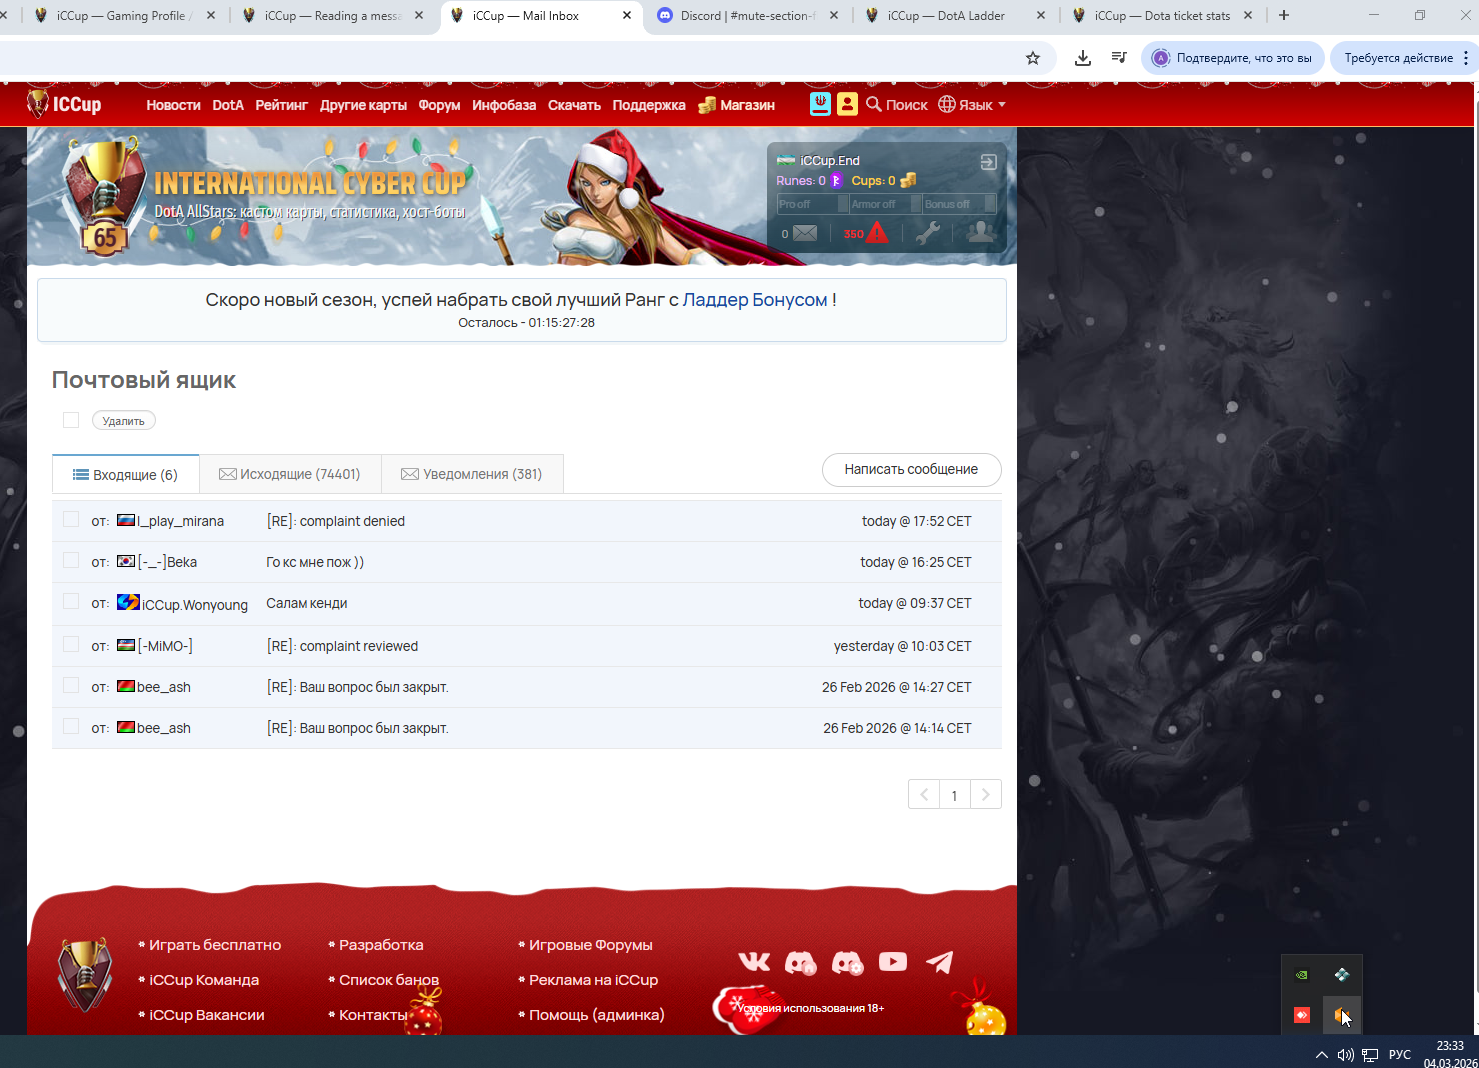
Task: Expand the Язык language dropdown
Action: [972, 104]
